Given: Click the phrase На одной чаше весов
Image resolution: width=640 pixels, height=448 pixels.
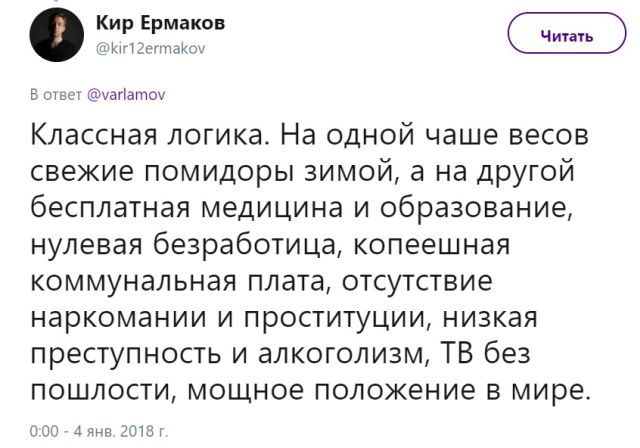Looking at the screenshot, I should pyautogui.click(x=434, y=135).
